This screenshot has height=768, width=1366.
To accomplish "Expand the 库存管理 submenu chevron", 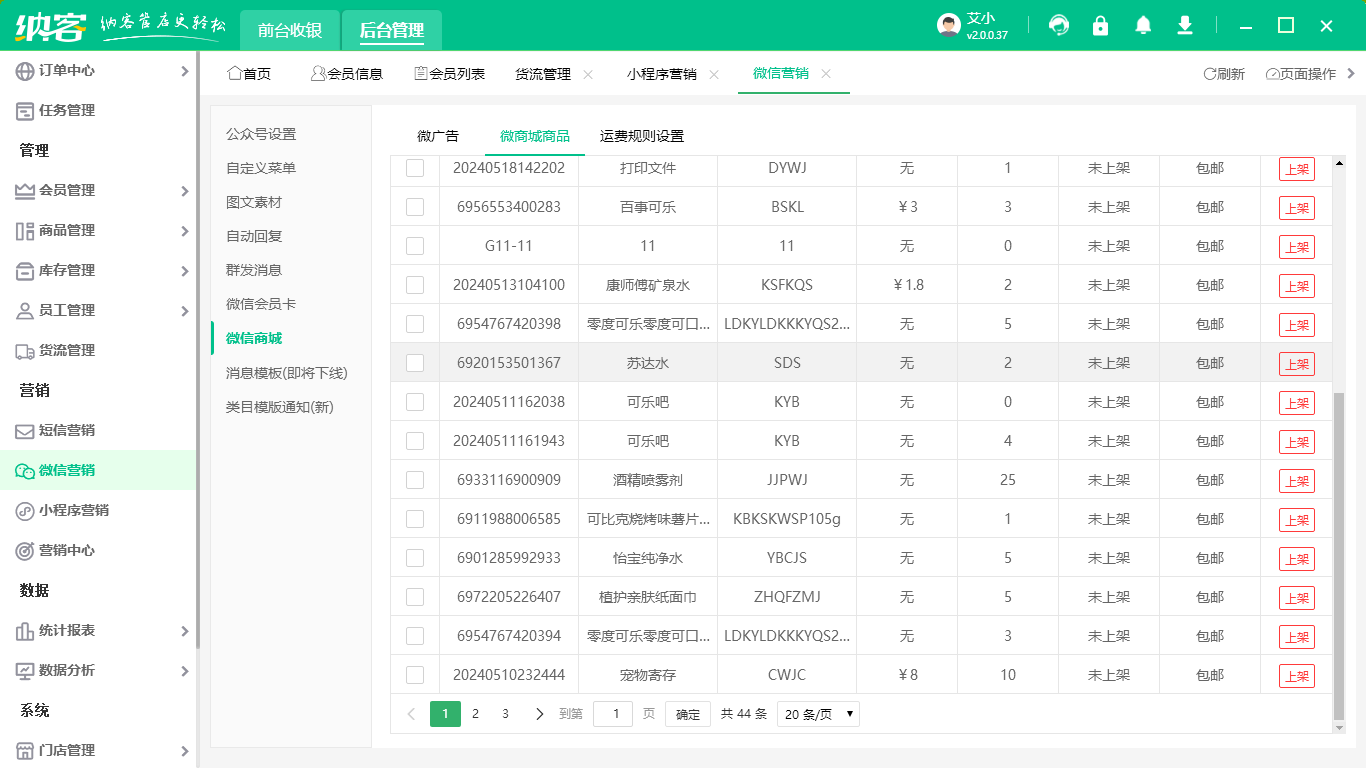I will coord(184,270).
